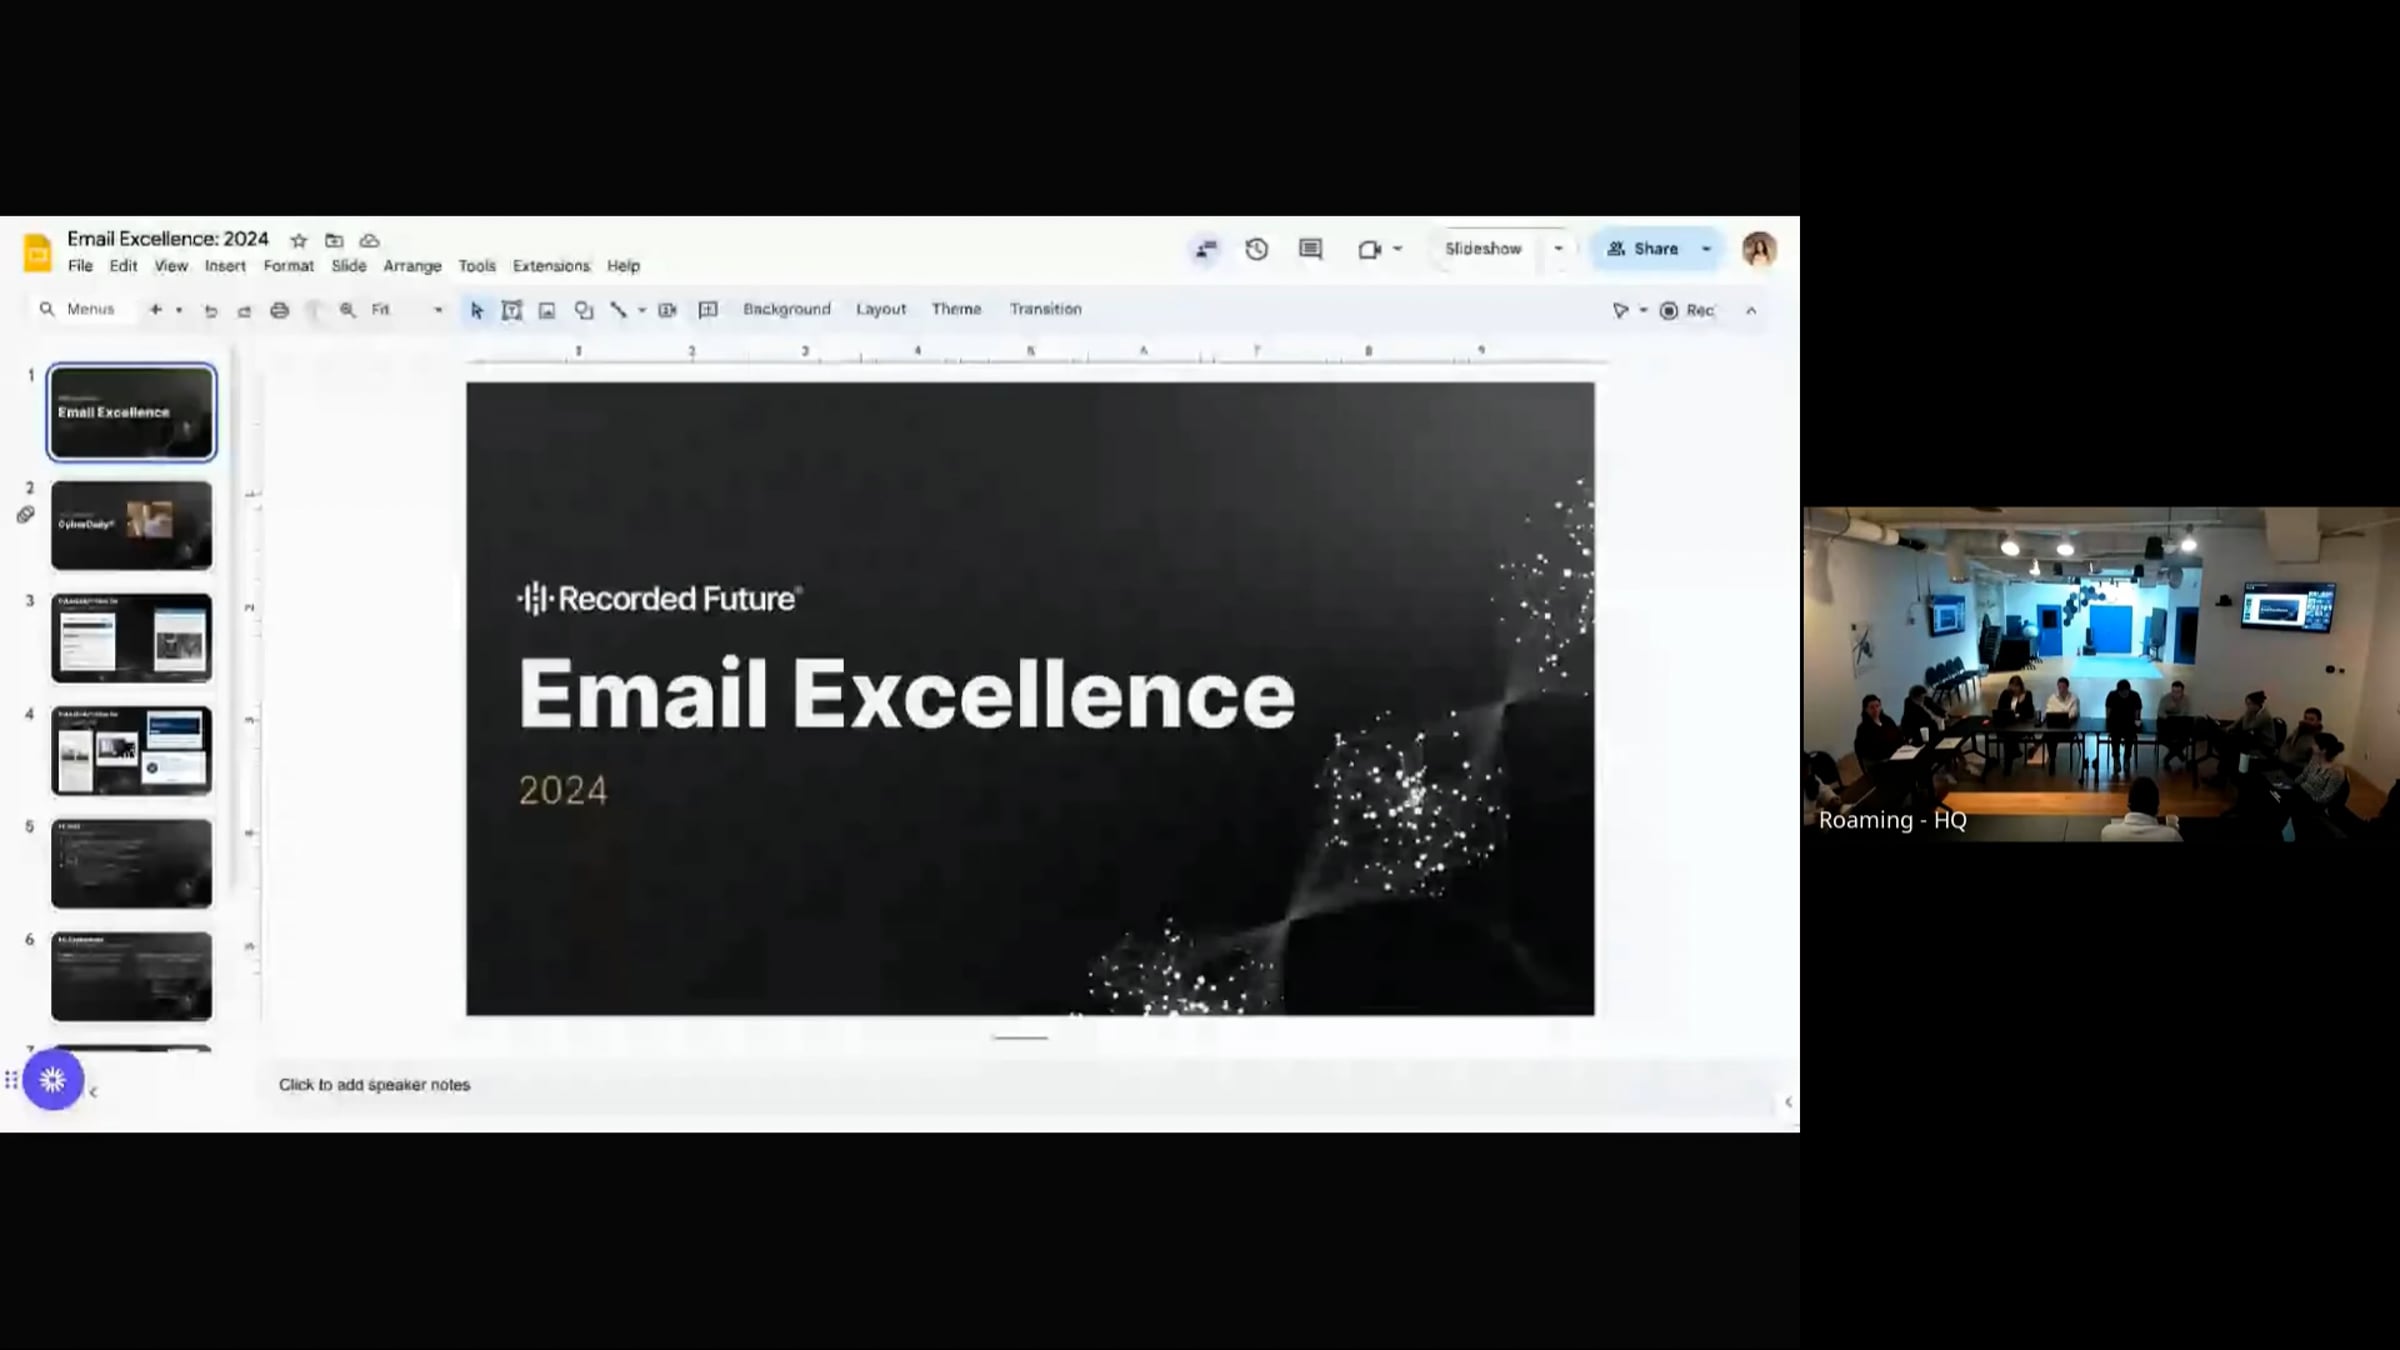Click the Transition button
This screenshot has height=1350, width=2400.
(x=1045, y=309)
